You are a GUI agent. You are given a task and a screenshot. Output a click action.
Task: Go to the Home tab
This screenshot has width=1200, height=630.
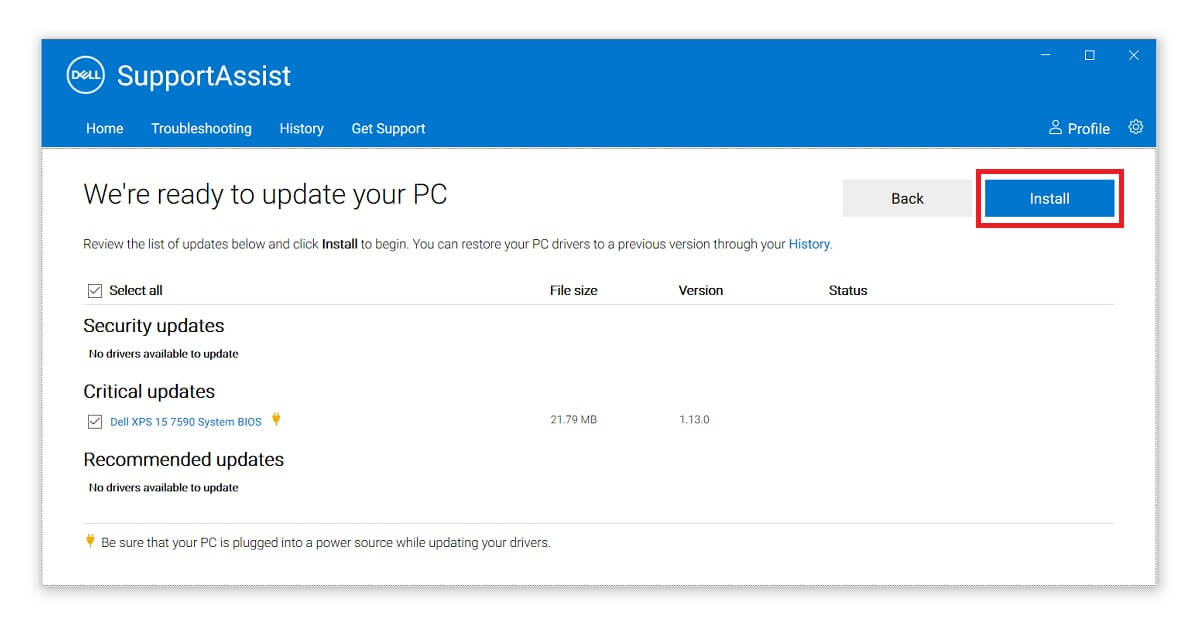click(105, 128)
